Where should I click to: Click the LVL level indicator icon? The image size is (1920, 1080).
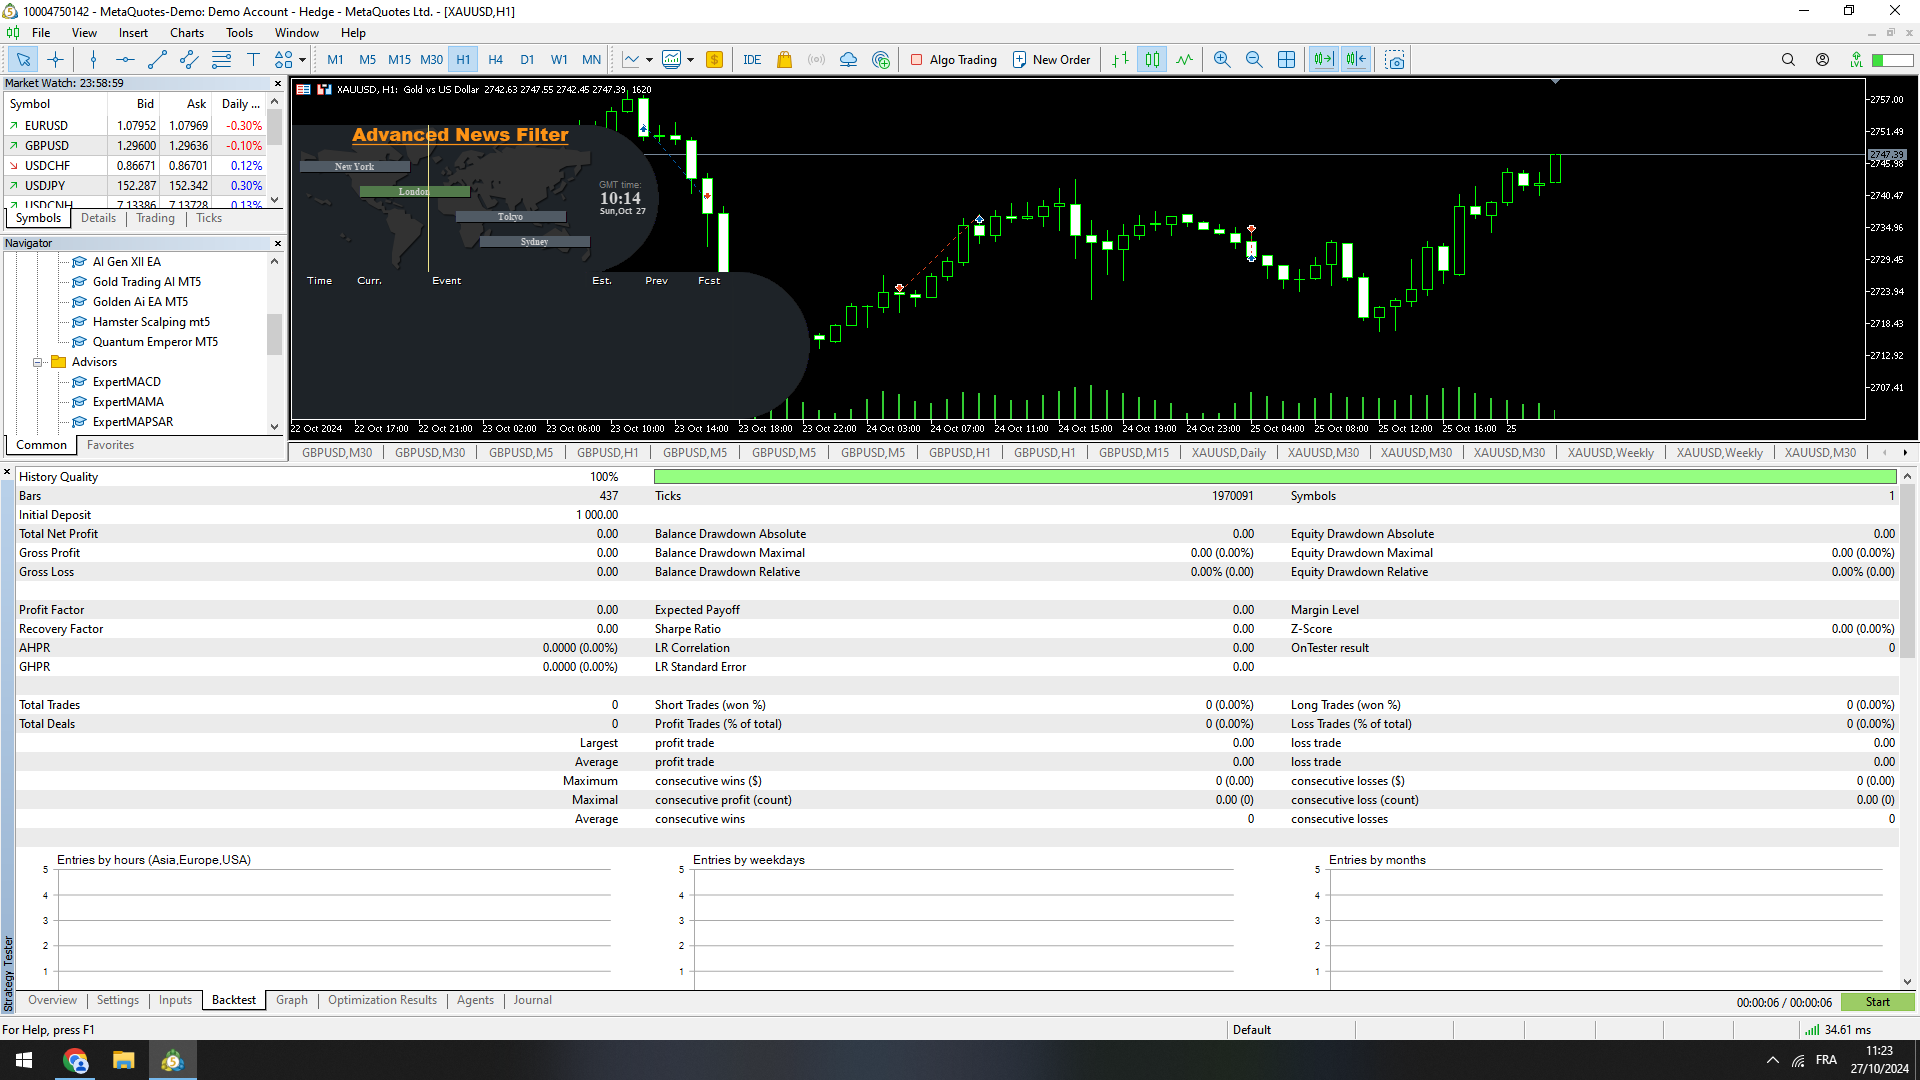[1856, 60]
